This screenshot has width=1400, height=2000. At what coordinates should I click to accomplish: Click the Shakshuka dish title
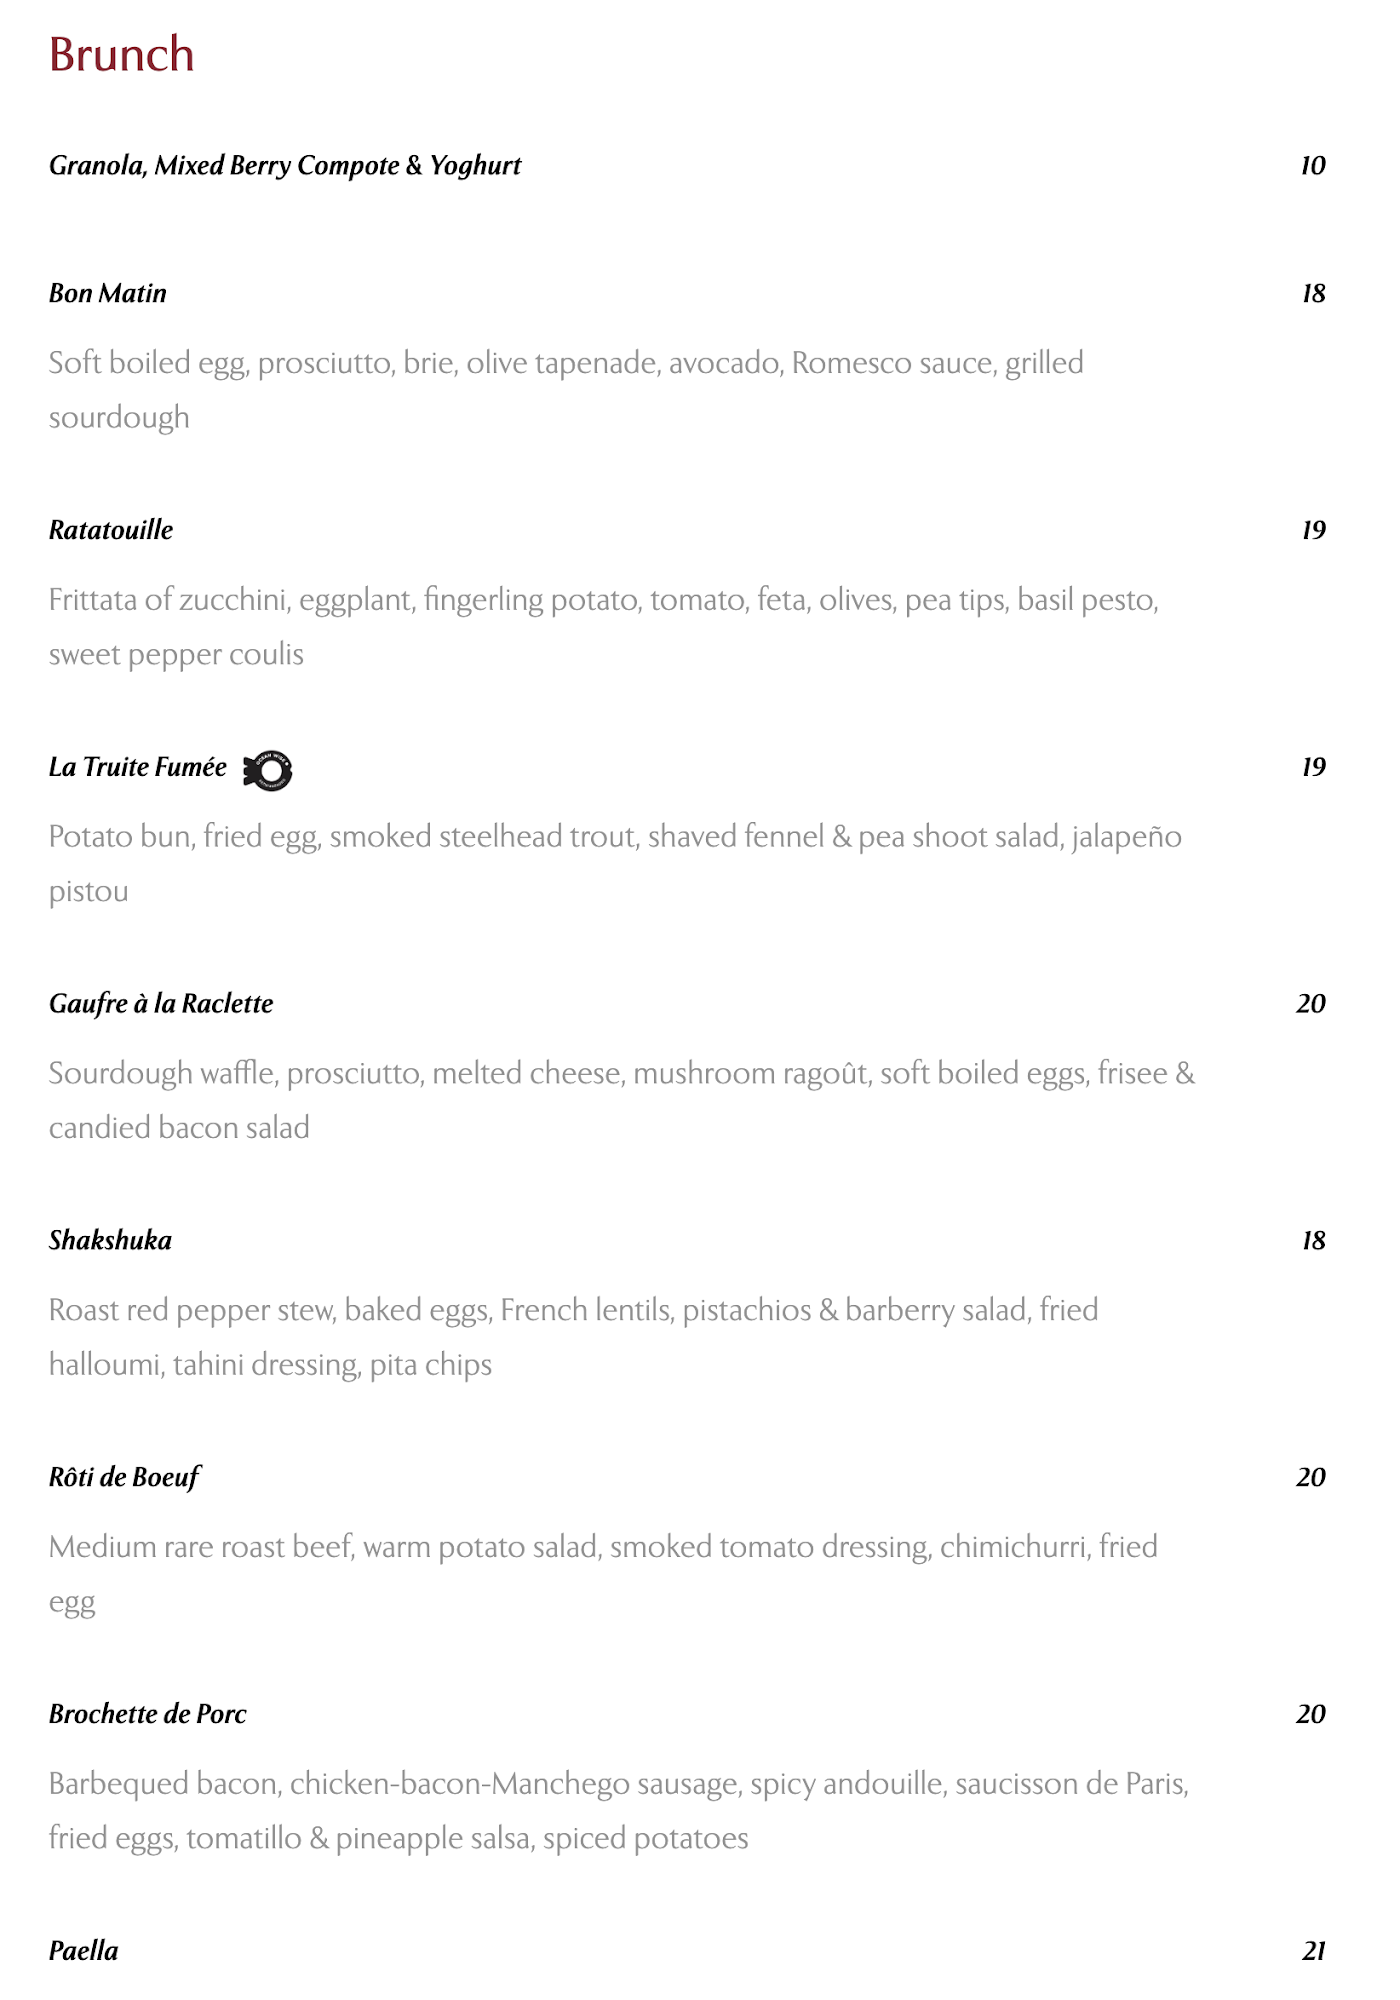(x=110, y=1241)
